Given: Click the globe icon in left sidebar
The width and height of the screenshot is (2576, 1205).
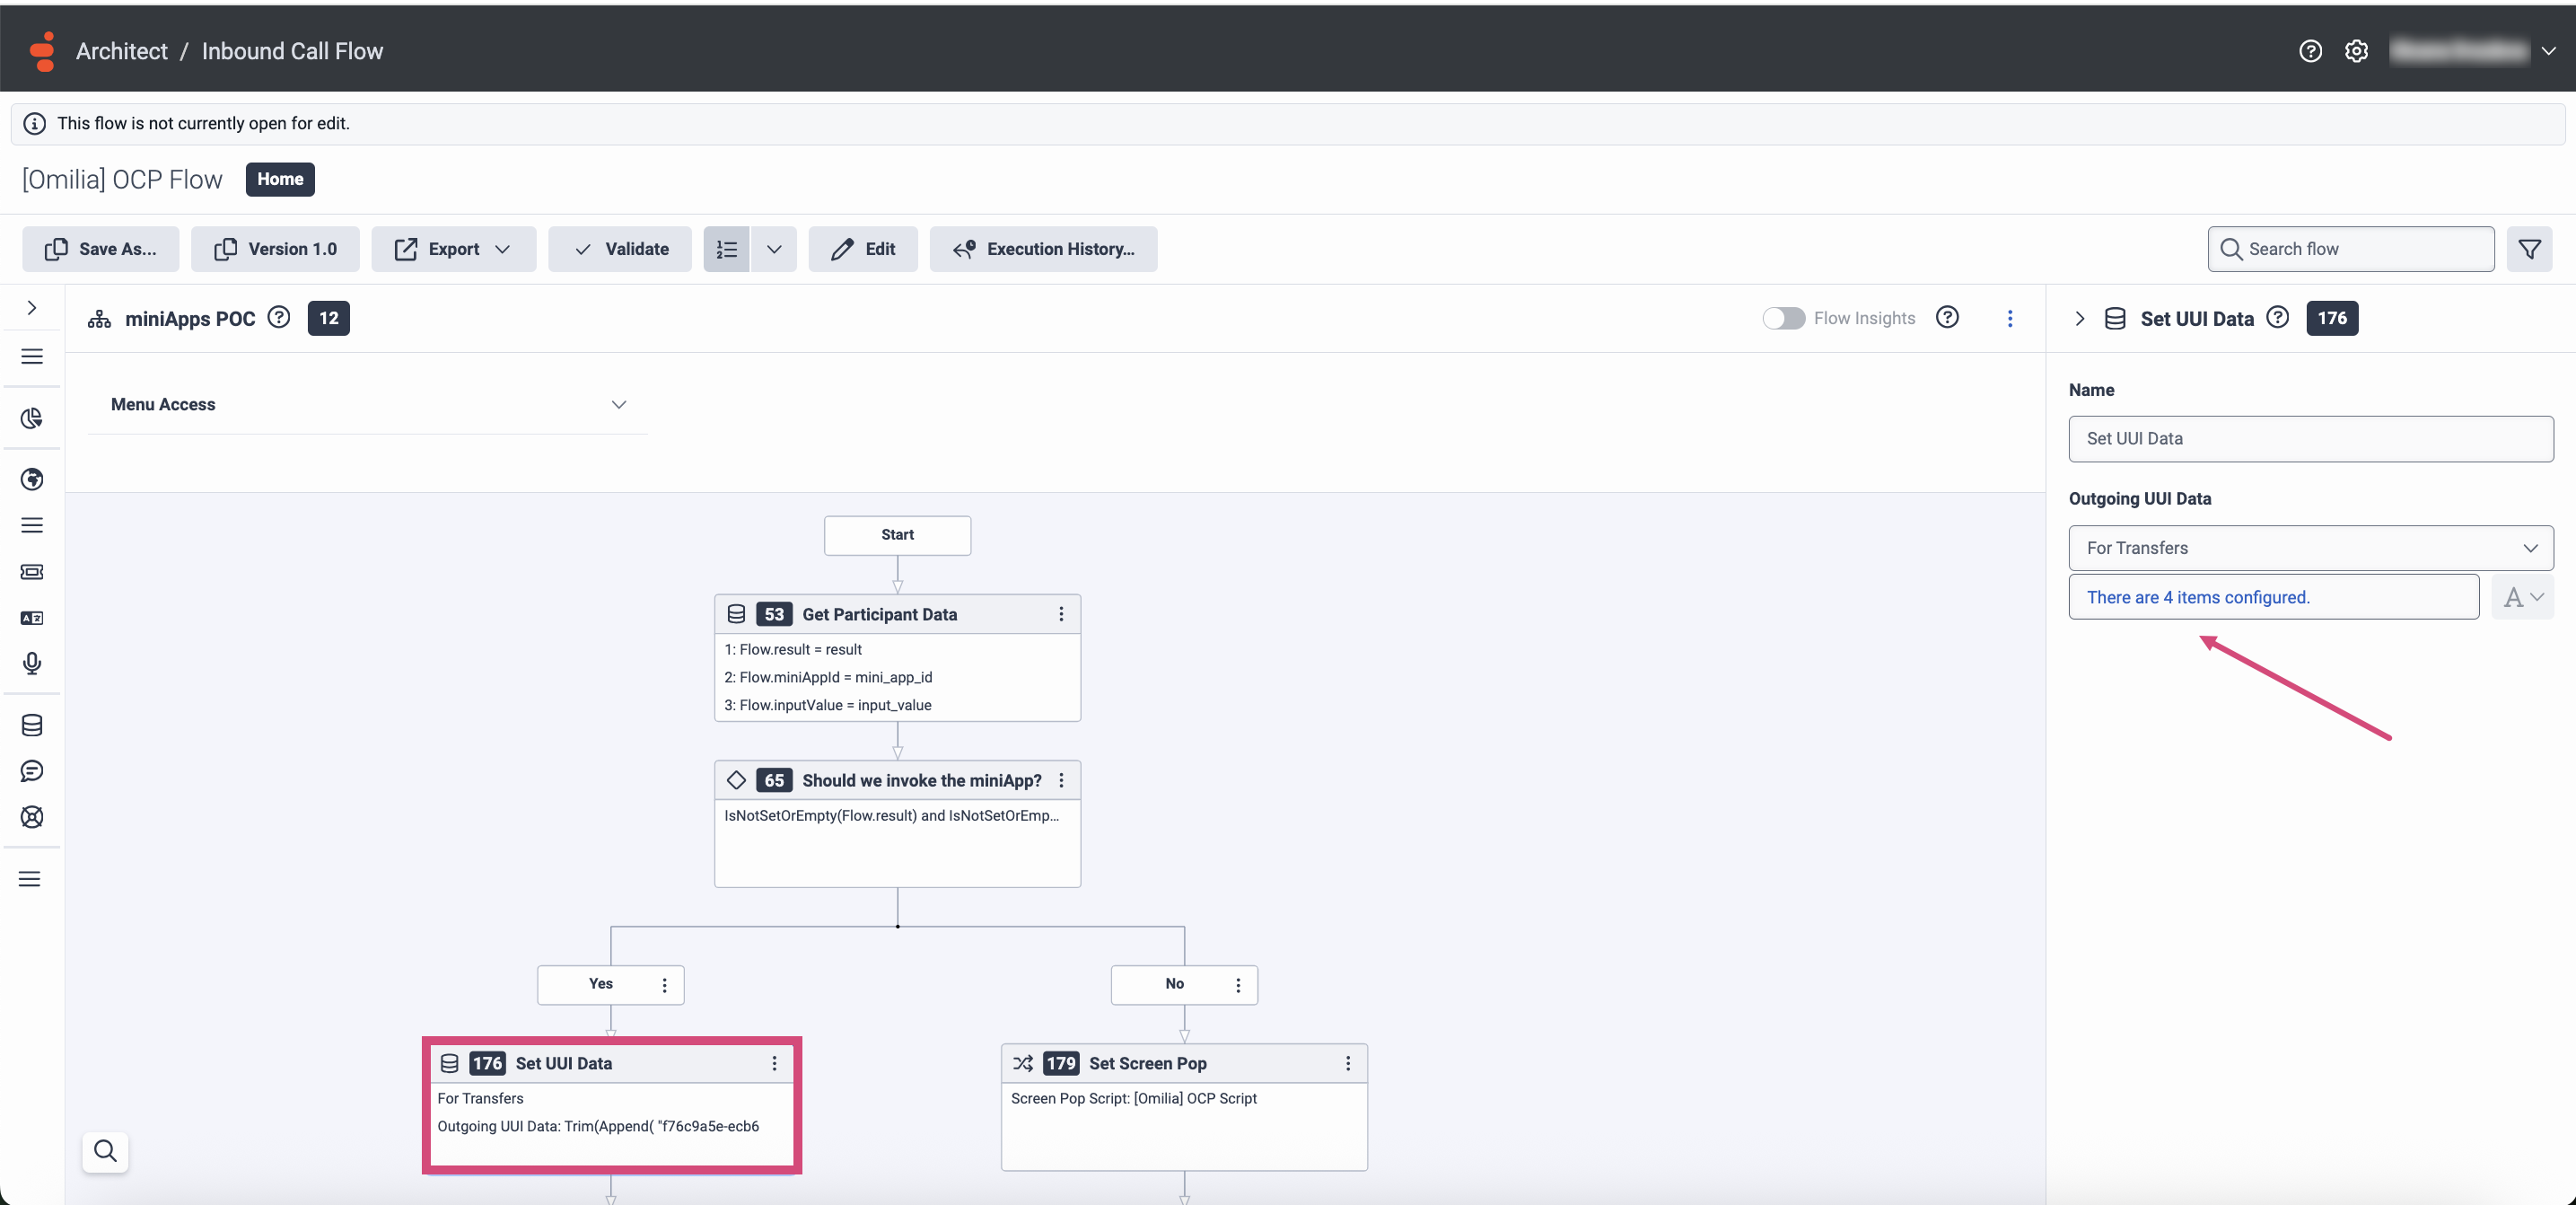Looking at the screenshot, I should (x=32, y=479).
